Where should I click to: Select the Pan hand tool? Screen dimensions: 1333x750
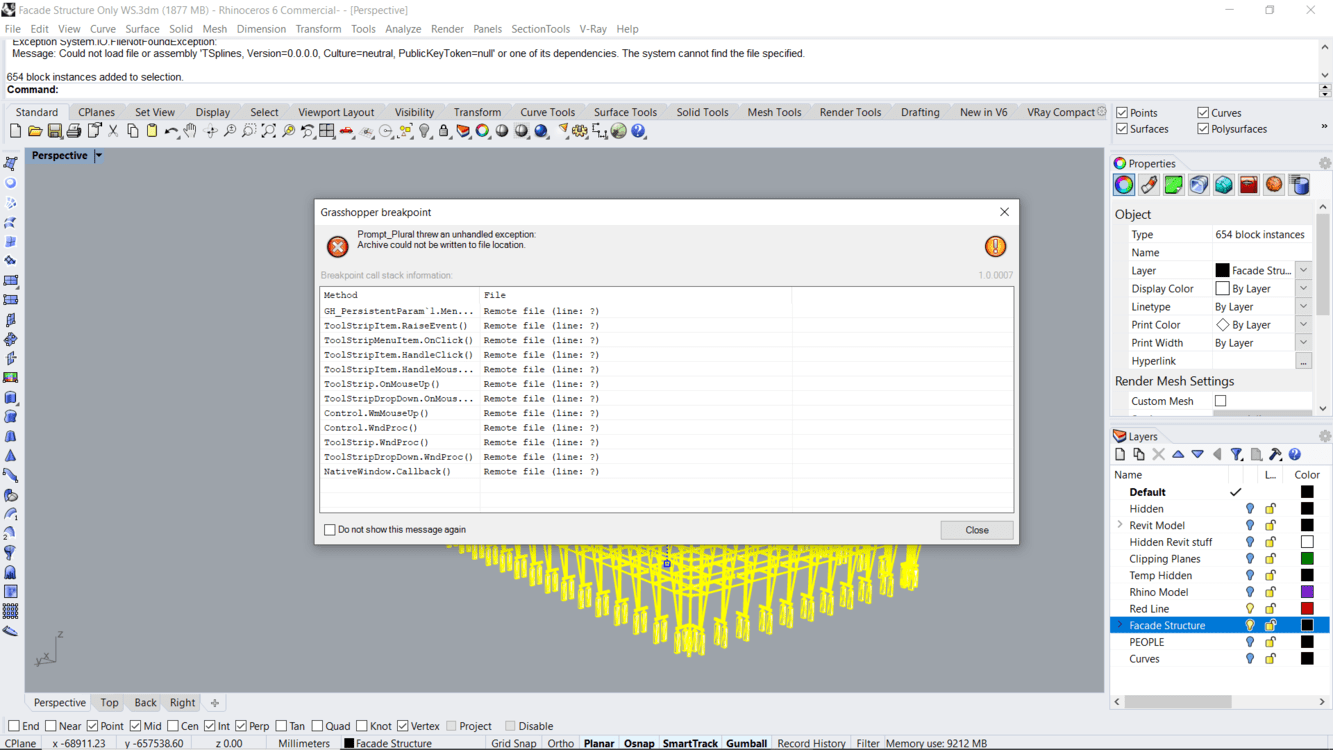[191, 131]
